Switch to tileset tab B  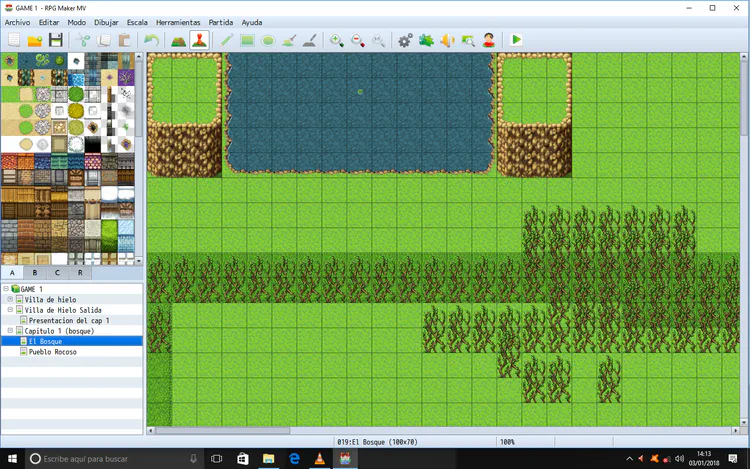click(x=34, y=273)
